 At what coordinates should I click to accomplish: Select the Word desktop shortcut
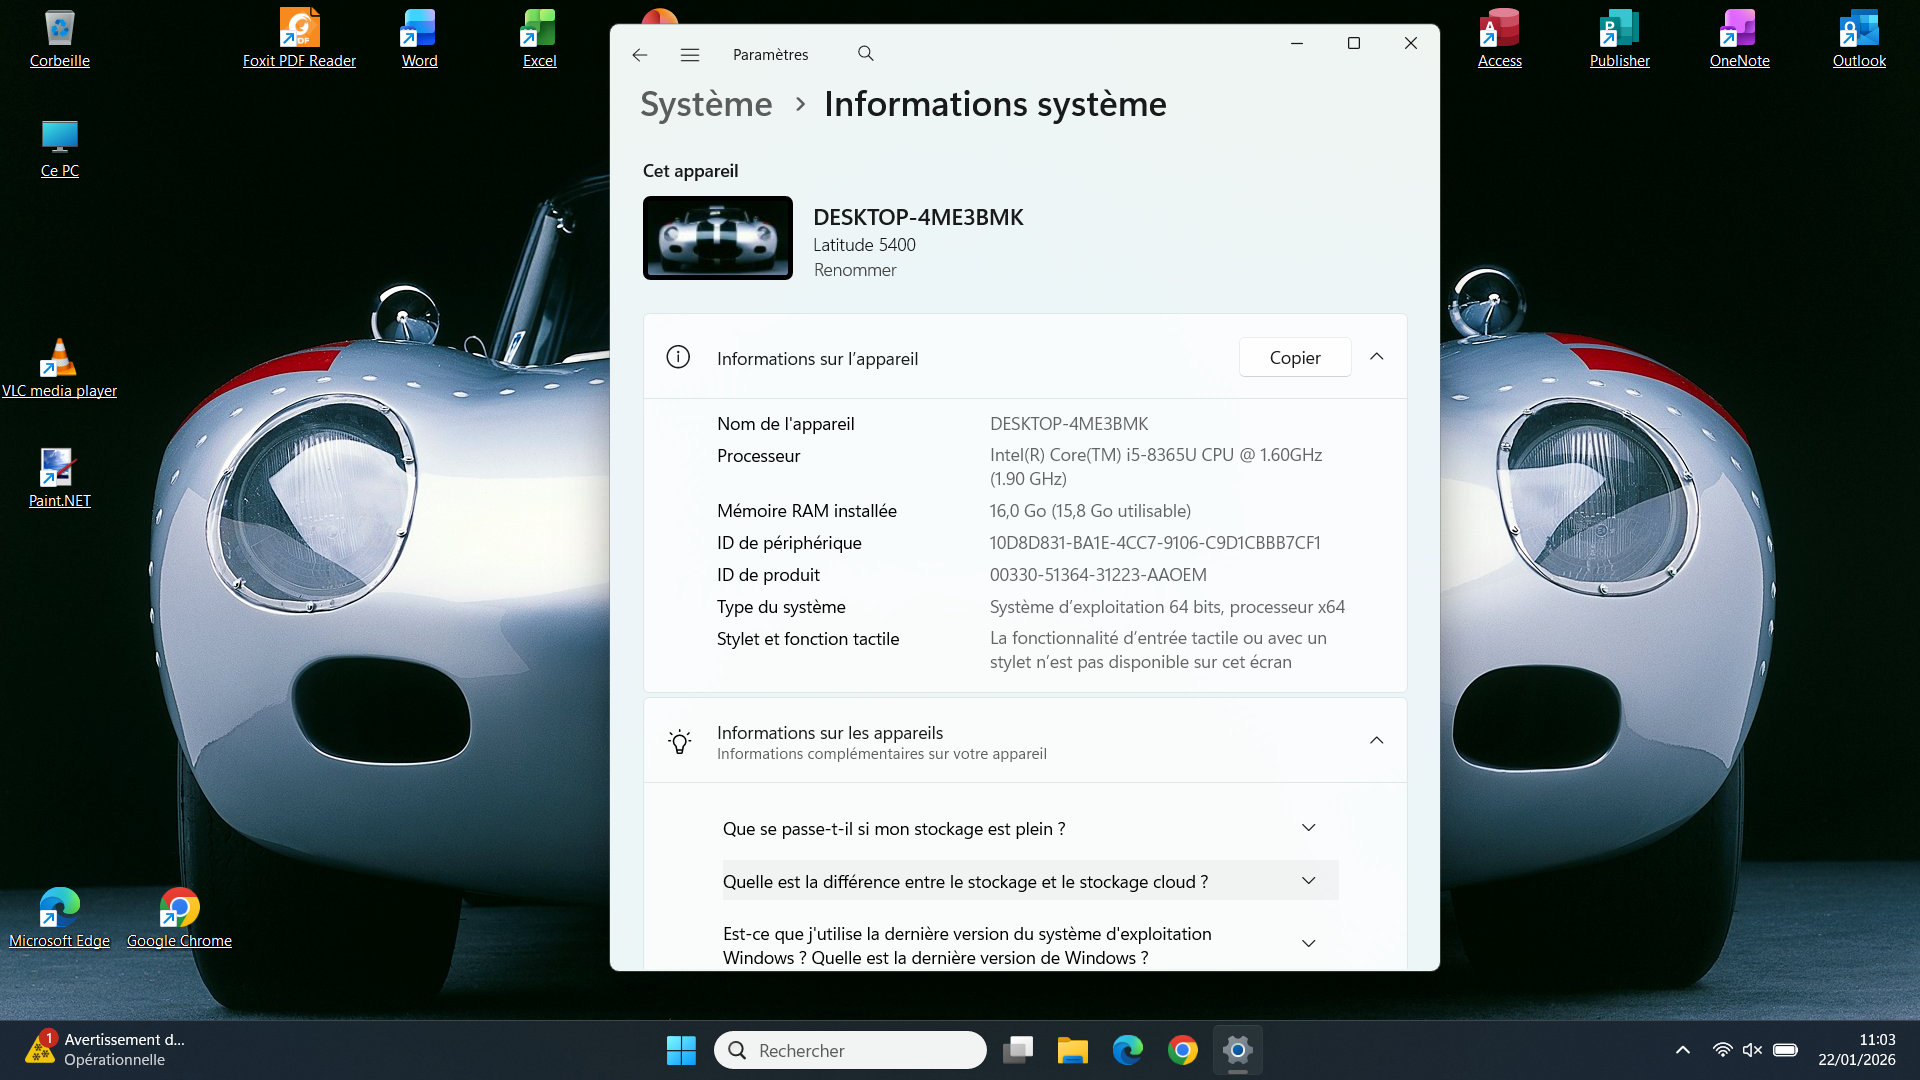pos(419,39)
